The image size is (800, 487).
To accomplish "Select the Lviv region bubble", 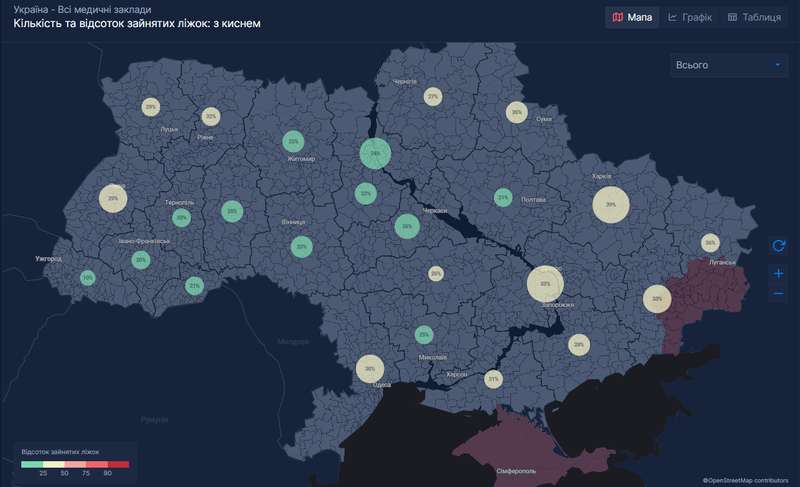I will (113, 198).
